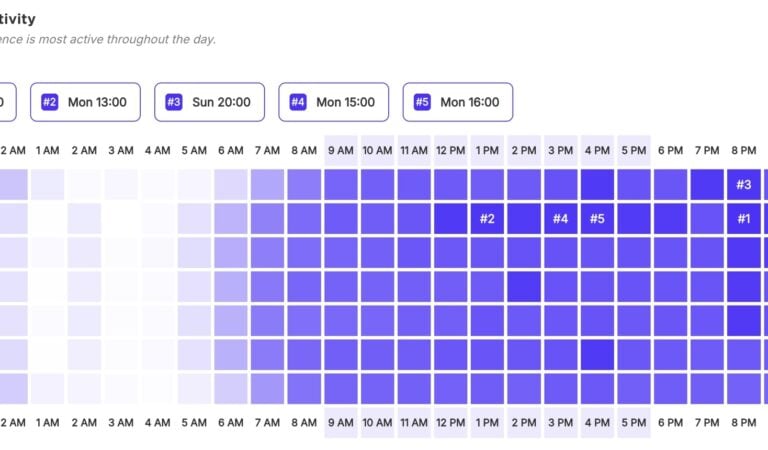The width and height of the screenshot is (768, 450).
Task: Click the heatmap cell marked #2
Action: pyautogui.click(x=487, y=219)
